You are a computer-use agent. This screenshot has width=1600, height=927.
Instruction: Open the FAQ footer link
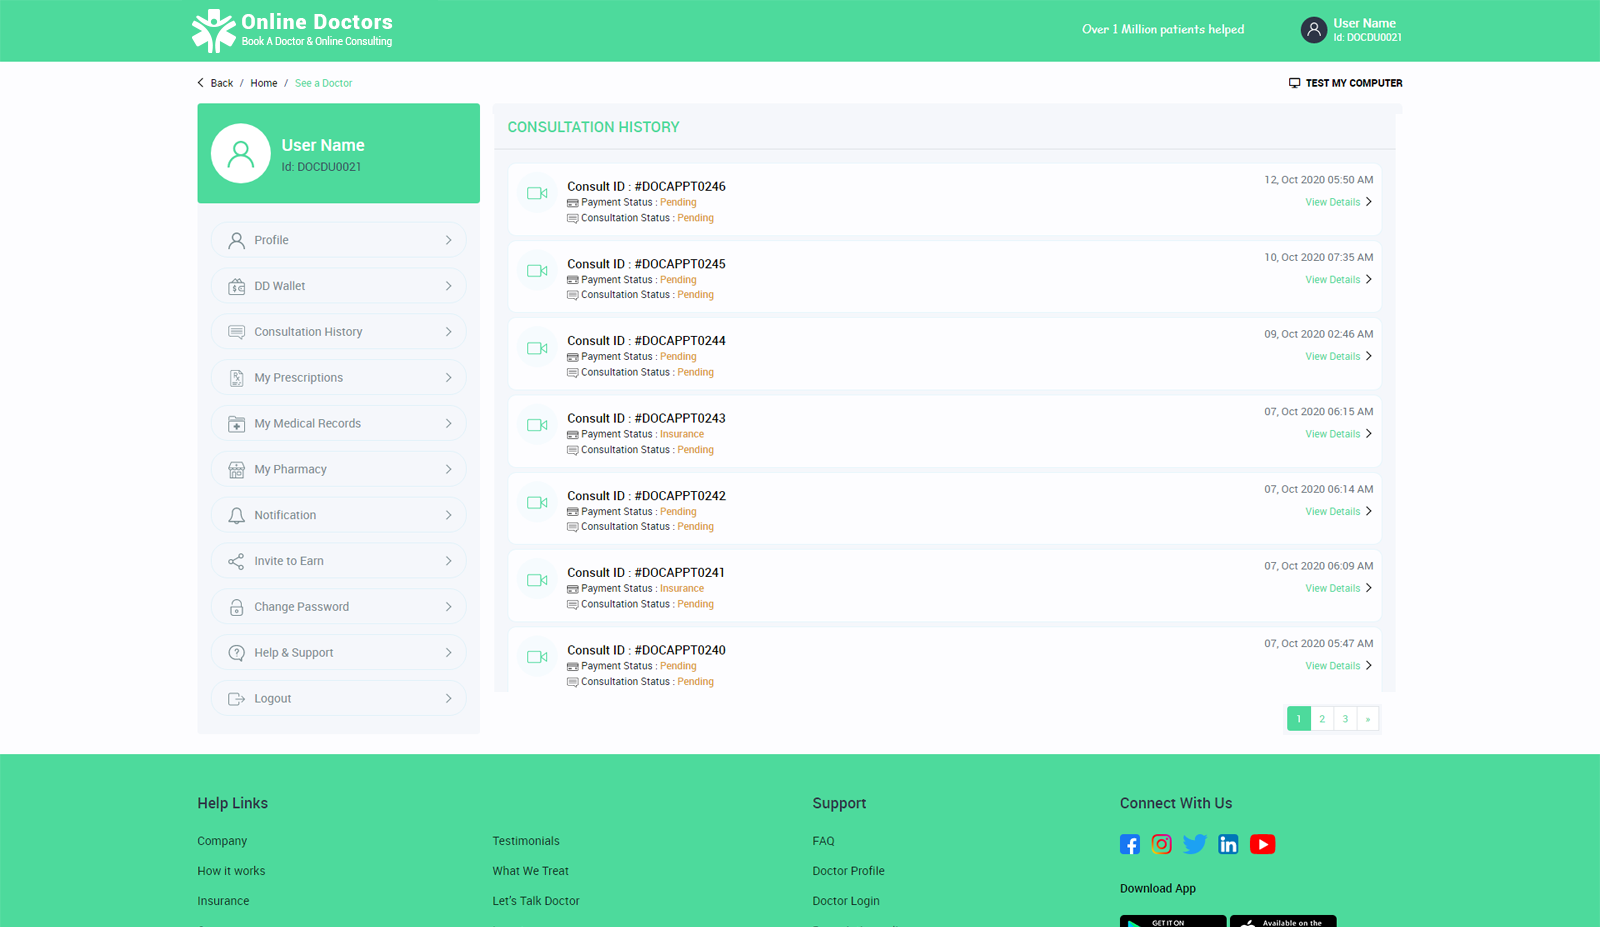pos(823,841)
